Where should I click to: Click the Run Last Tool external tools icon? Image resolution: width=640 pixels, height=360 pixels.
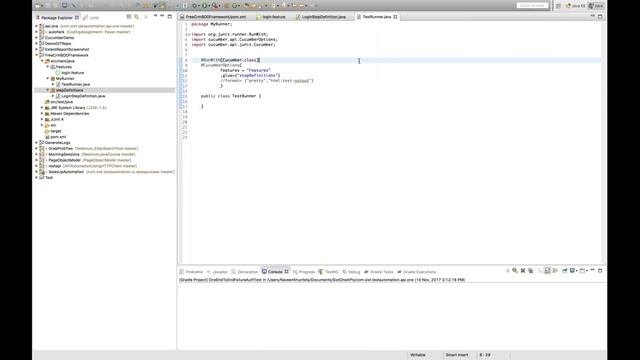click(x=215, y=6)
